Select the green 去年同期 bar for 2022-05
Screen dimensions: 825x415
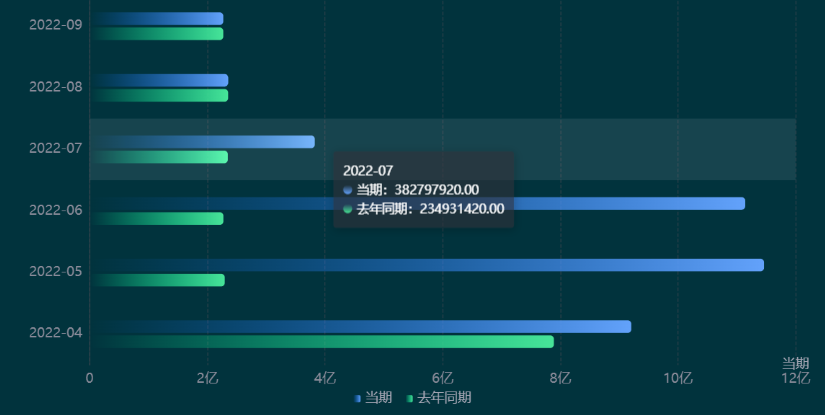coord(158,280)
